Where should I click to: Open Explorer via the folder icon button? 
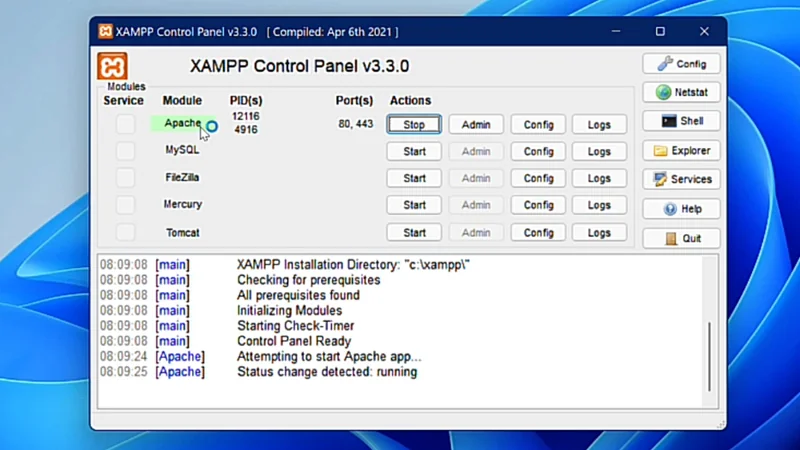click(680, 151)
